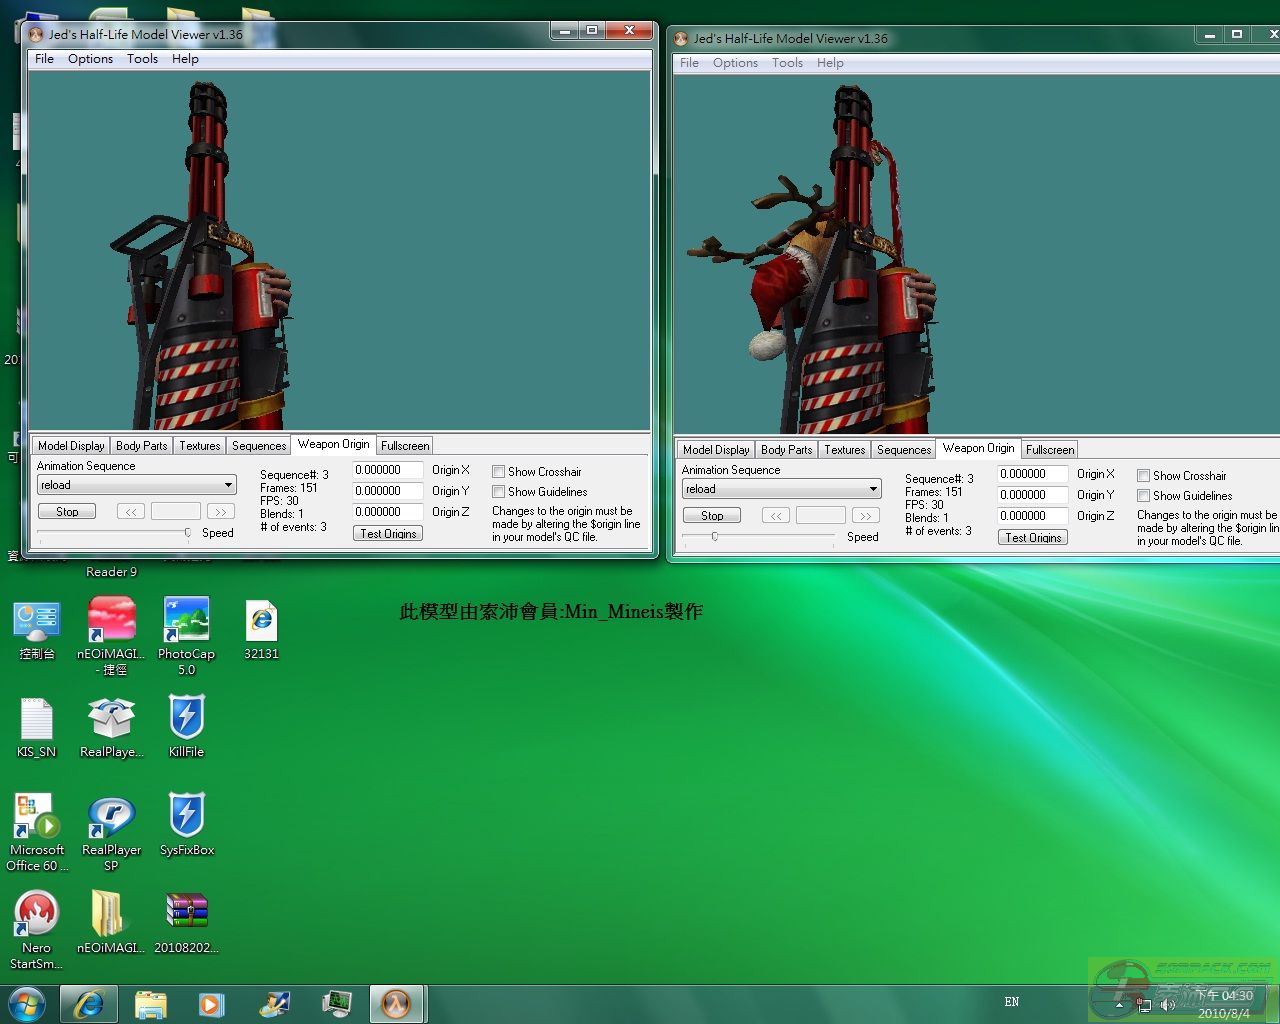1280x1024 pixels.
Task: Select the SysFixBox desktop icon
Action: pos(187,817)
